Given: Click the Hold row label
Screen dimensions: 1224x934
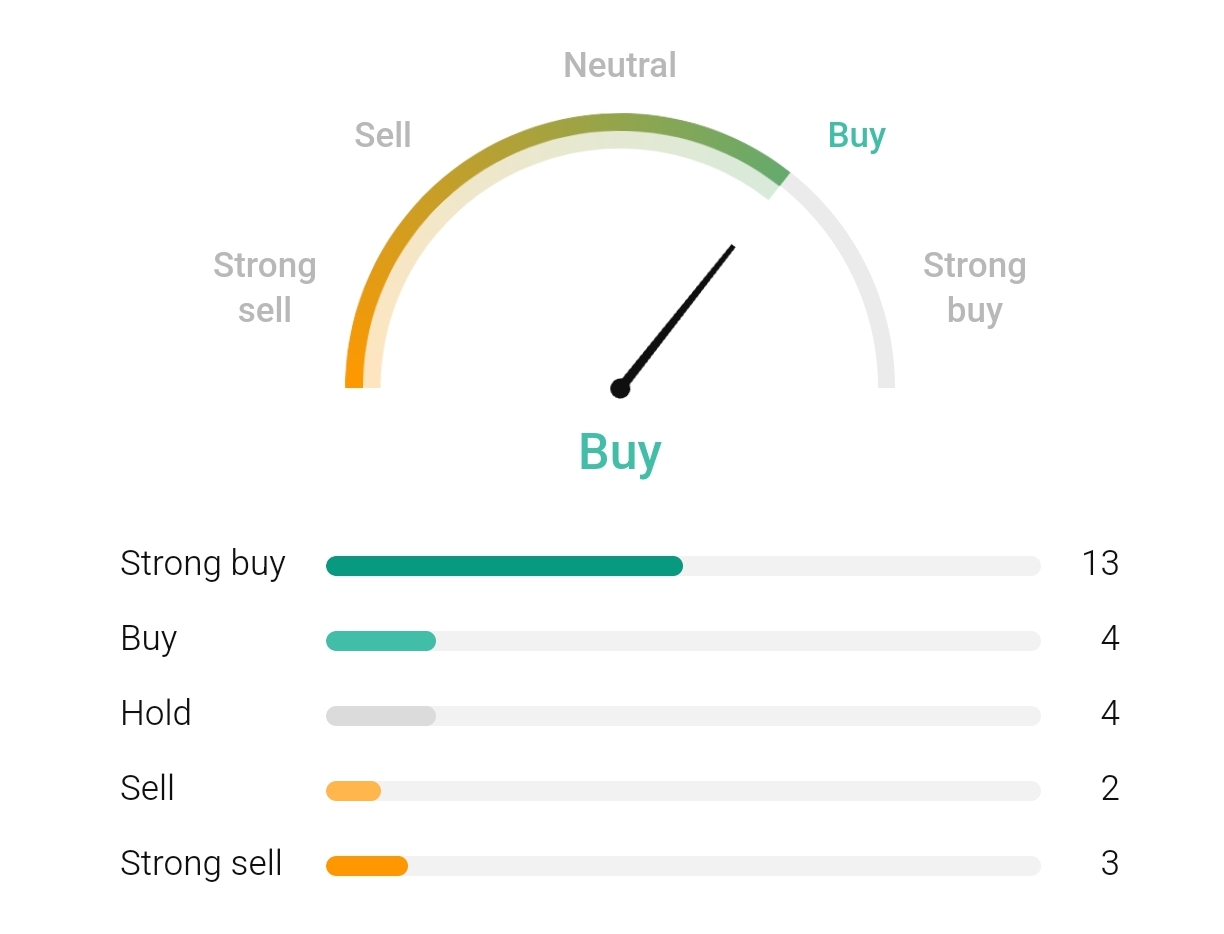Looking at the screenshot, I should tap(156, 713).
